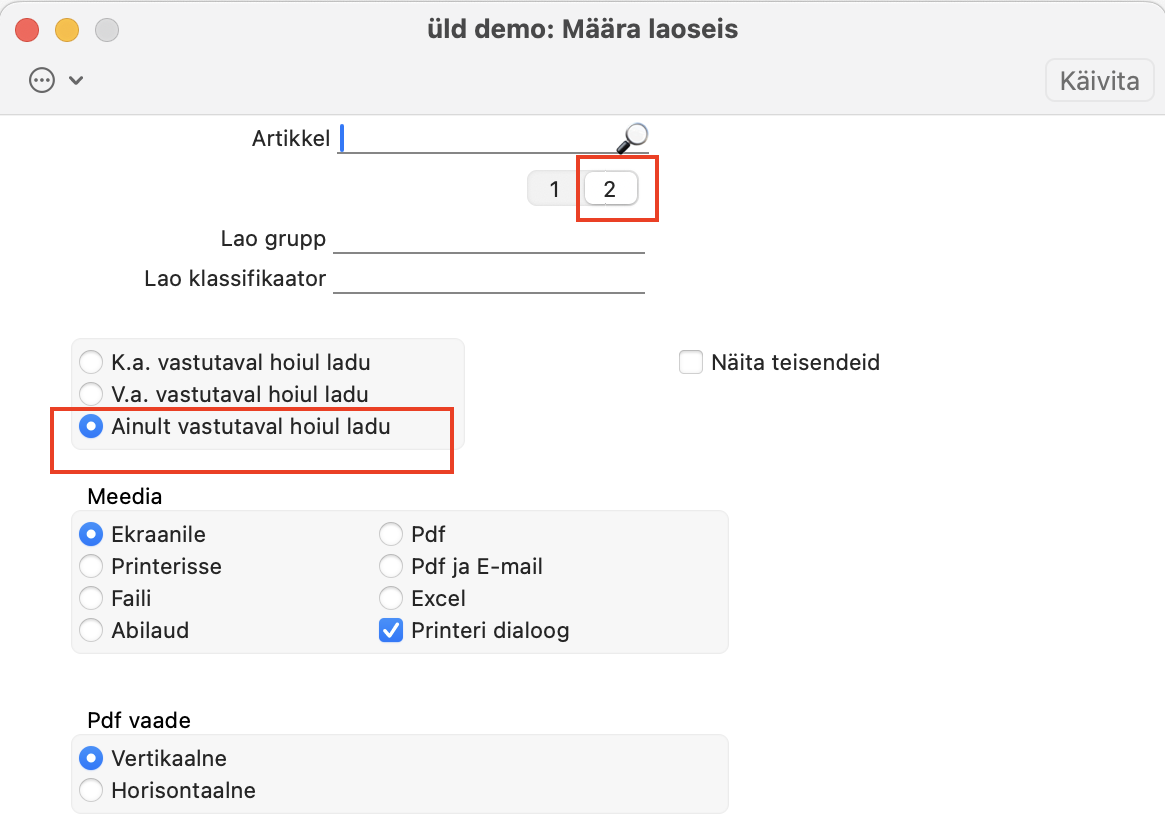The image size is (1165, 838).
Task: Switch to tab 2
Action: tap(610, 189)
